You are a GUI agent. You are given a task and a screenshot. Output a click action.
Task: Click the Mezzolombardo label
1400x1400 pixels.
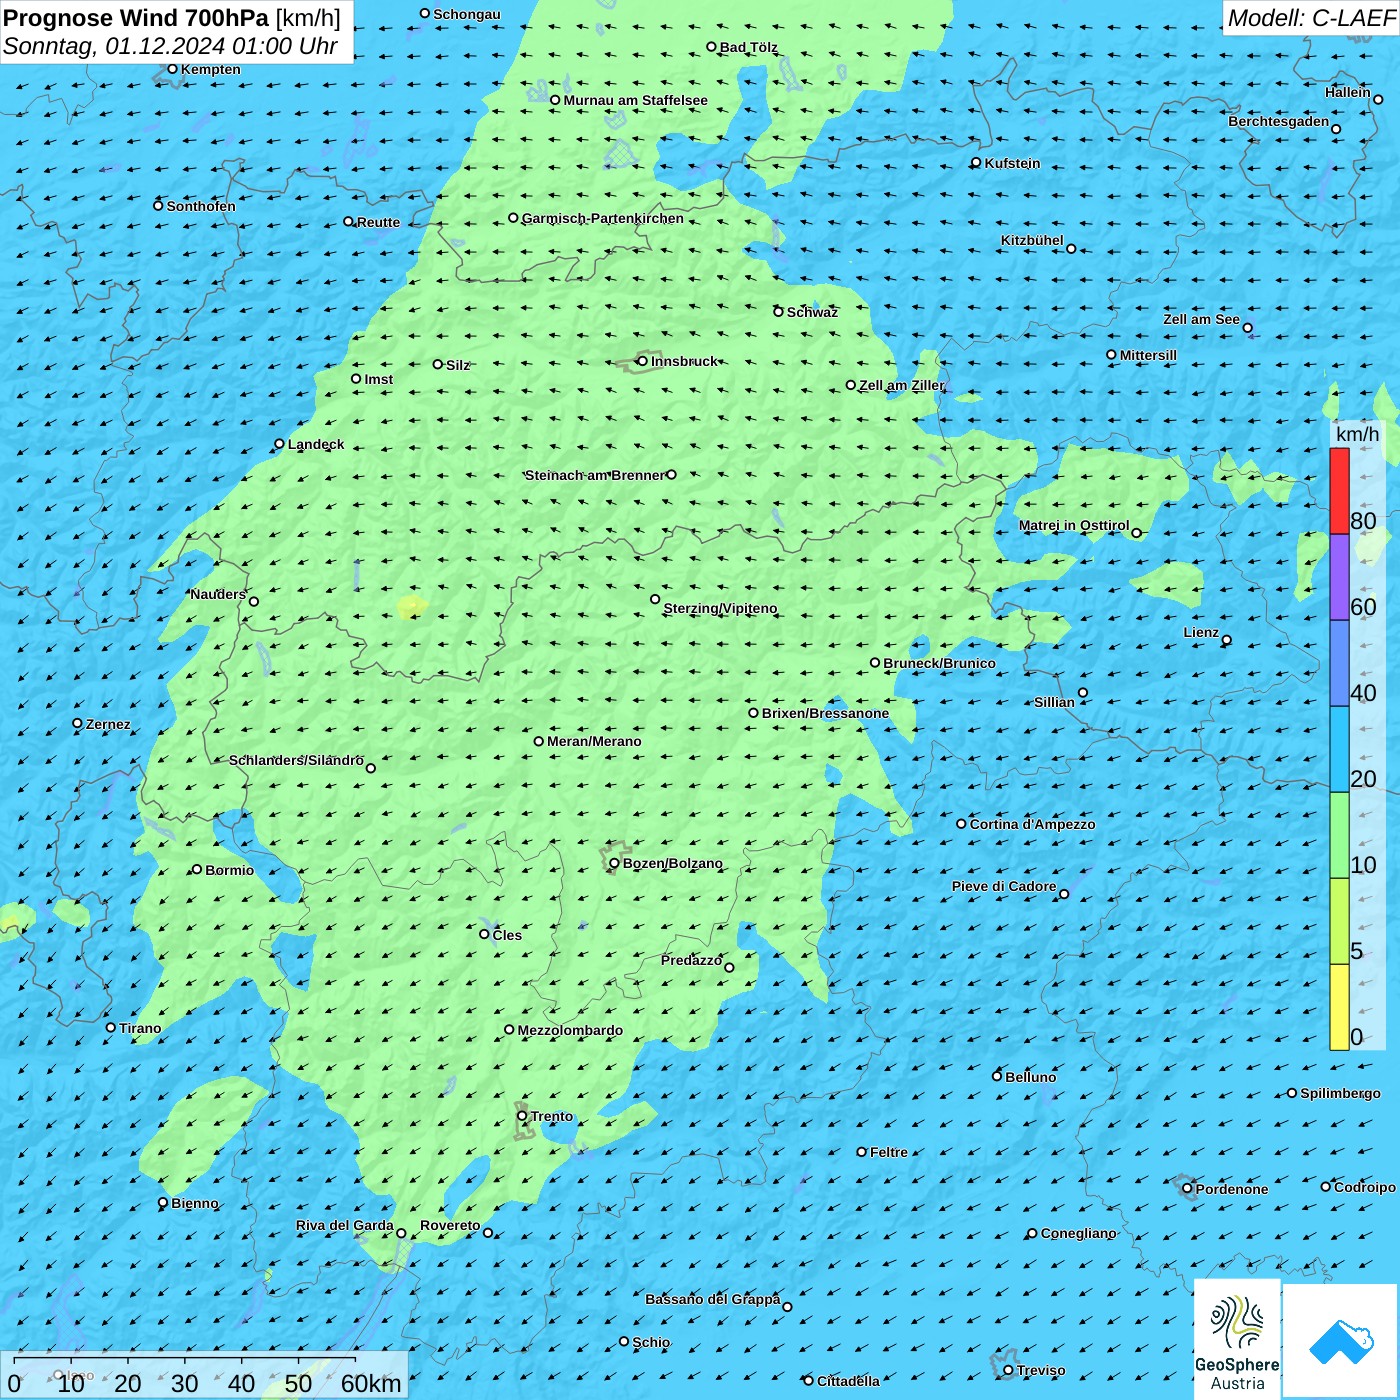[570, 1030]
